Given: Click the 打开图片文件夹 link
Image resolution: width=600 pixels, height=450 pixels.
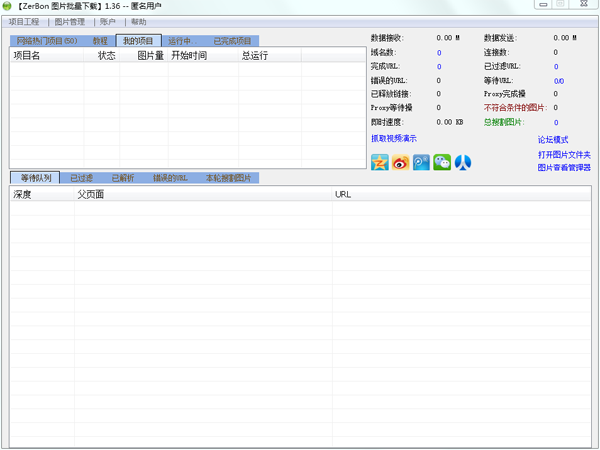Looking at the screenshot, I should pyautogui.click(x=564, y=154).
